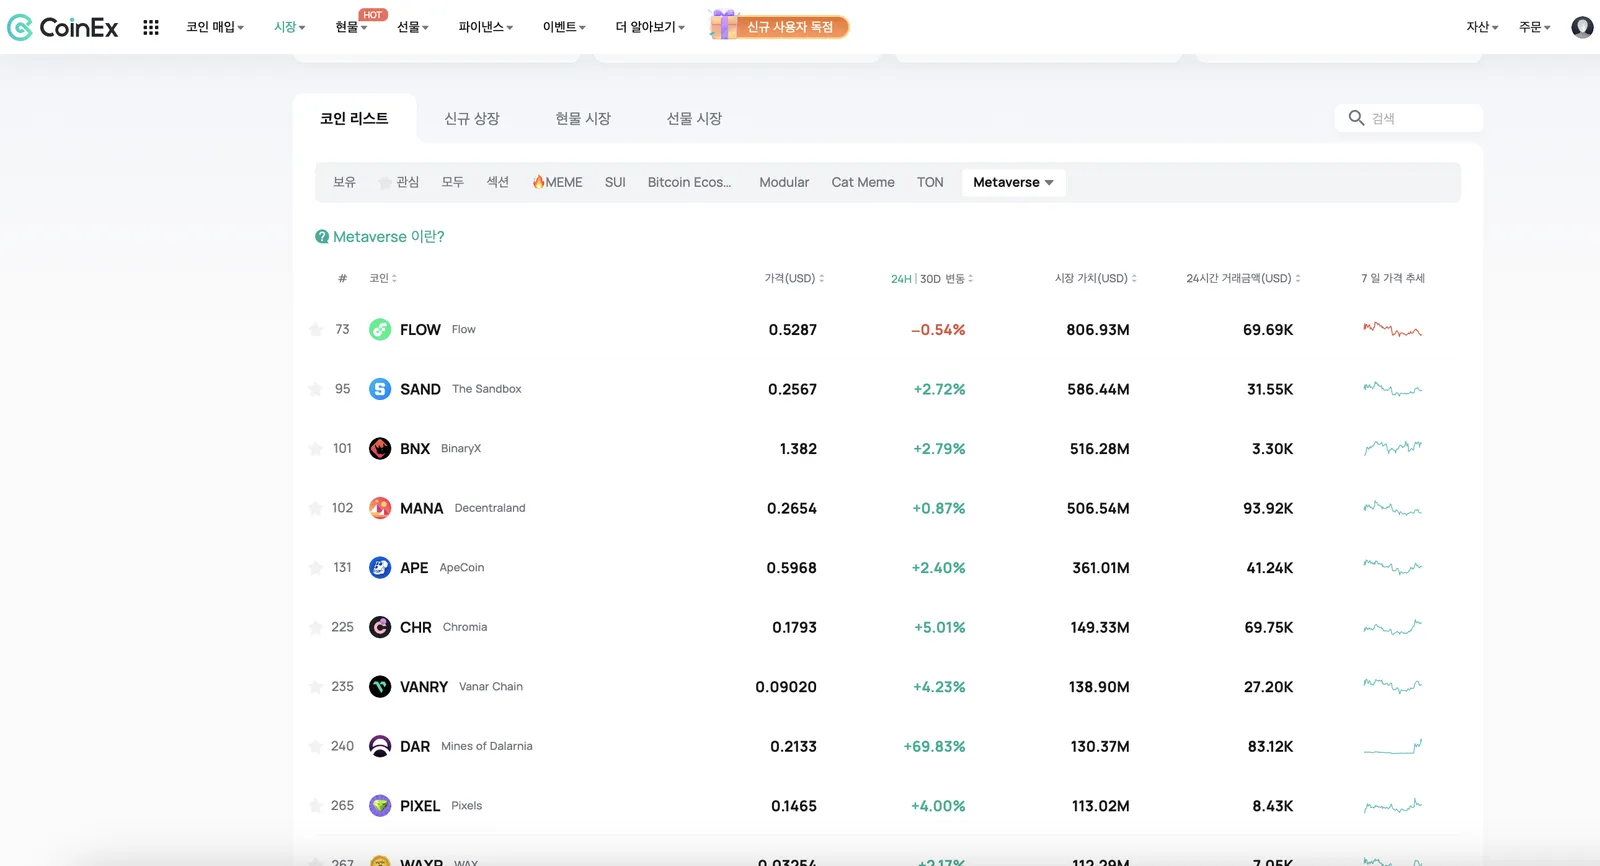Screen dimensions: 1600x866
Task: Select the SUI category filter
Action: click(615, 182)
